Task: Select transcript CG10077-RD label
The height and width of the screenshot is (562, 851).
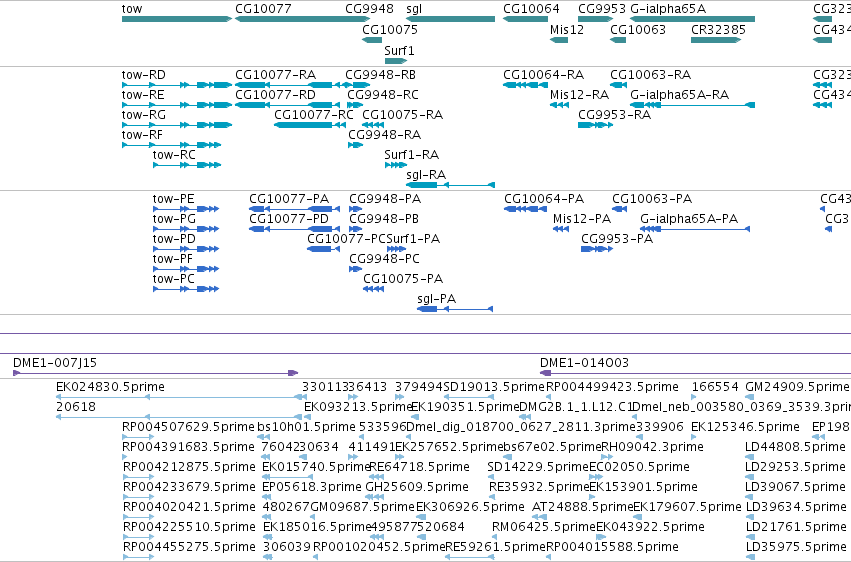Action: coord(276,95)
